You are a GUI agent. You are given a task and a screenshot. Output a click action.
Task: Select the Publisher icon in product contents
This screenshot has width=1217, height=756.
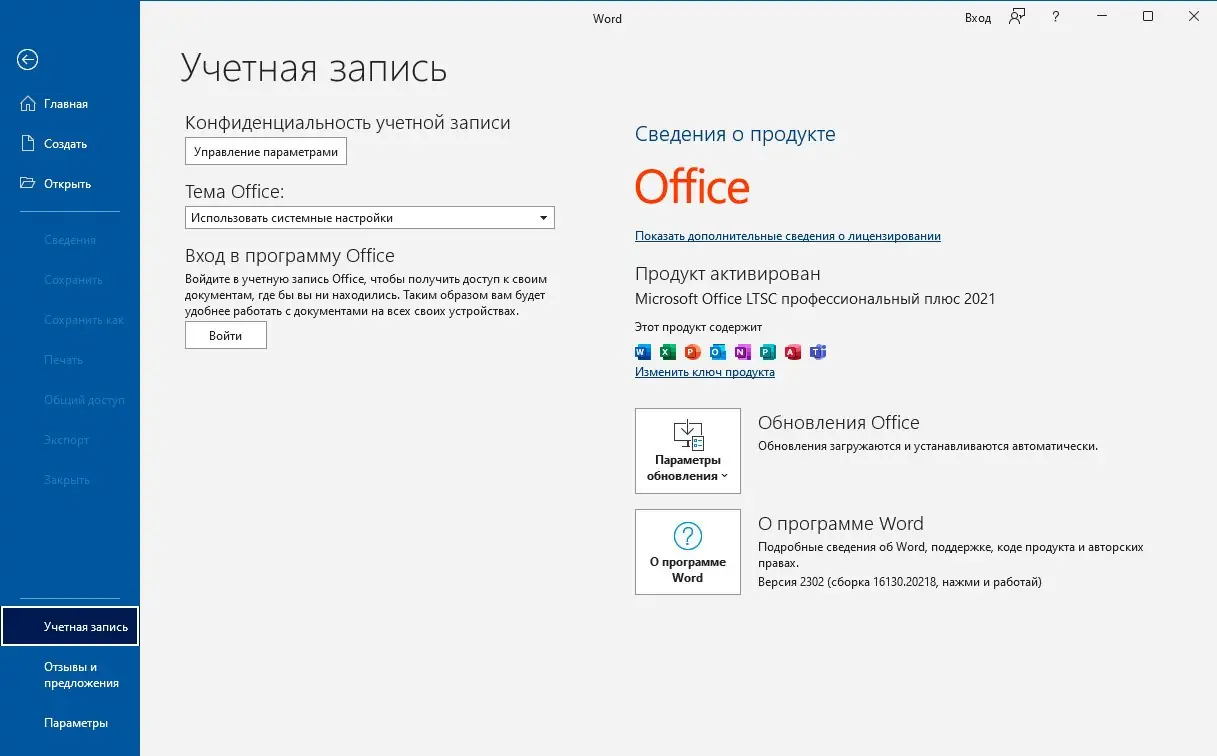pyautogui.click(x=766, y=352)
